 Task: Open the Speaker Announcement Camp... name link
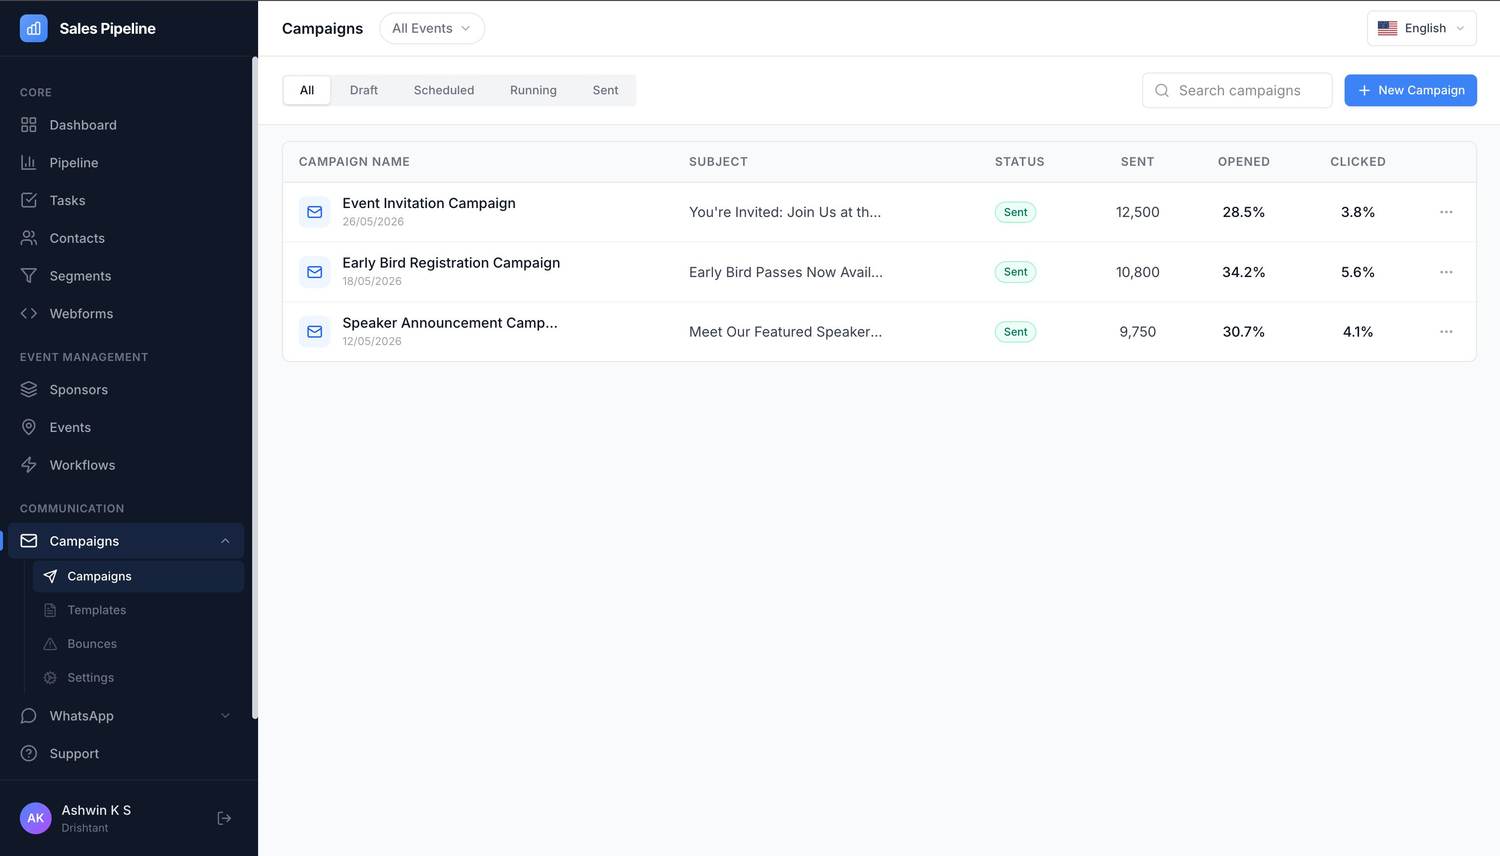point(450,323)
